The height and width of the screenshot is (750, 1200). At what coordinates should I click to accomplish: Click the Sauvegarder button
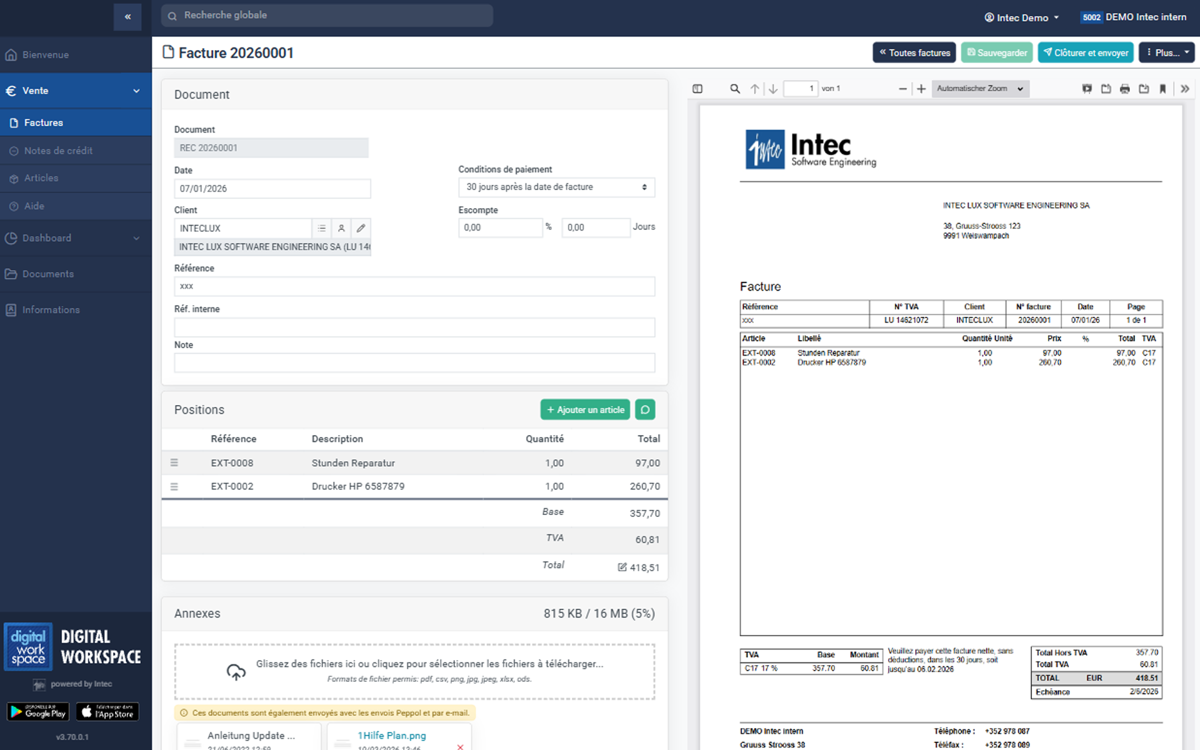(x=997, y=53)
